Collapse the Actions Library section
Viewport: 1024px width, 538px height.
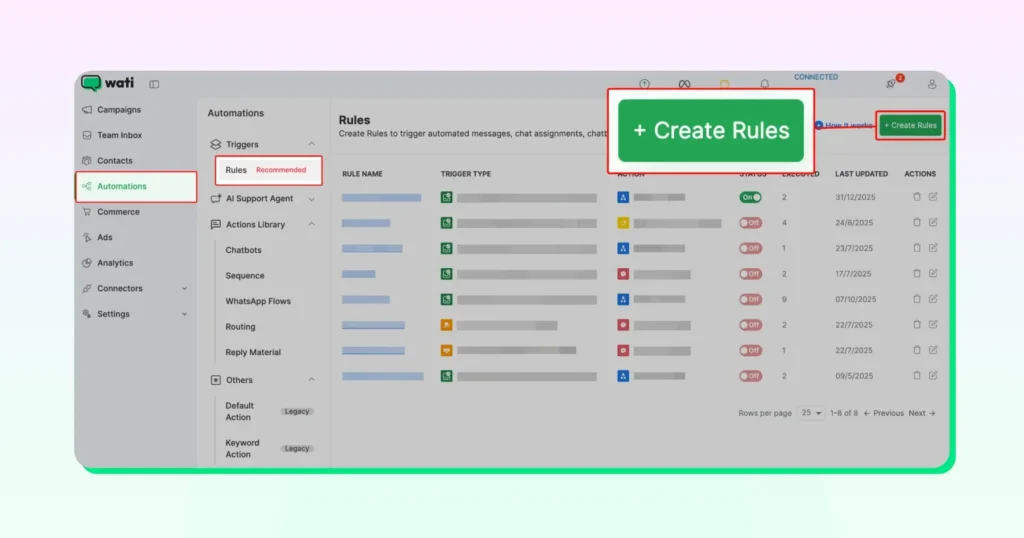tap(312, 224)
